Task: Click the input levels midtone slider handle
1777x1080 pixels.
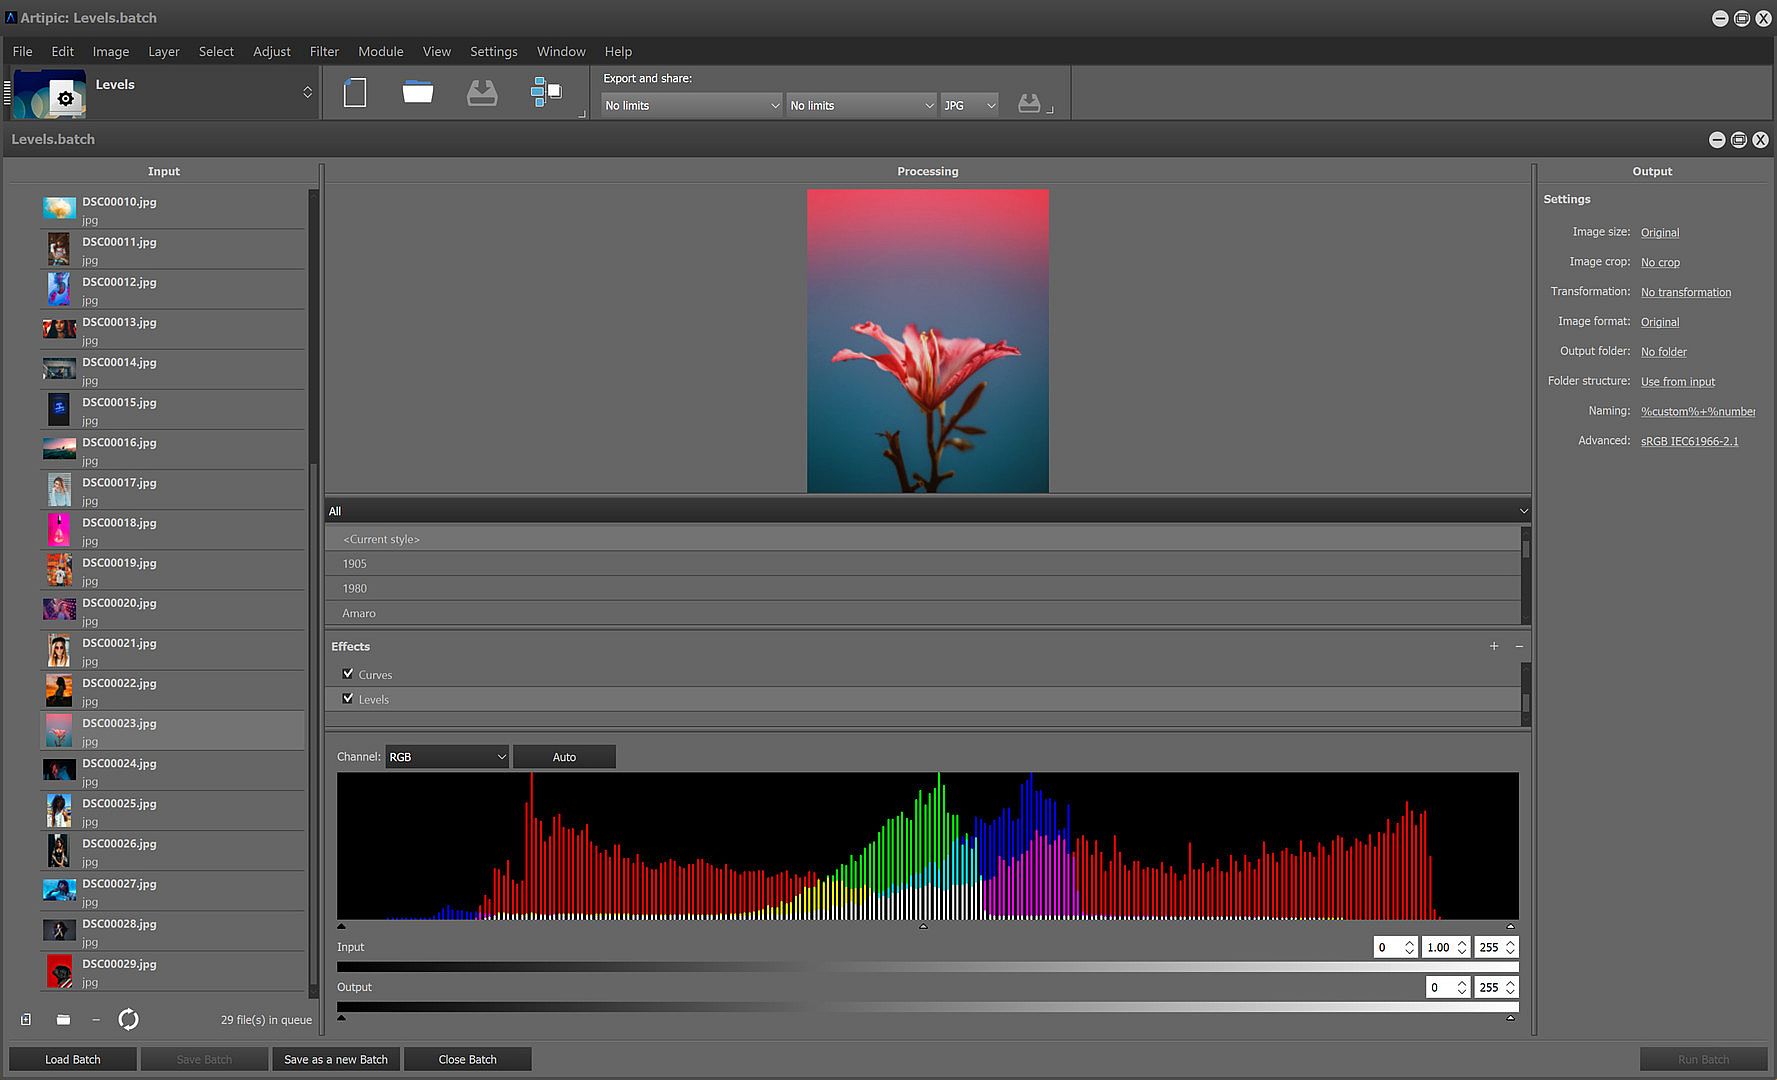Action: 923,927
